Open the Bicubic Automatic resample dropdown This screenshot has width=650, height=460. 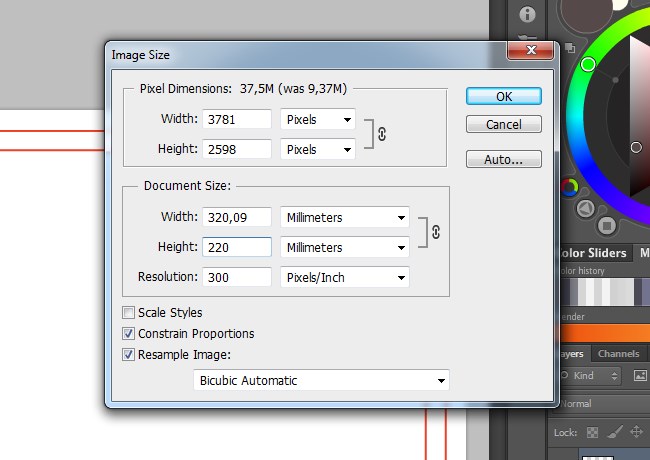[321, 380]
